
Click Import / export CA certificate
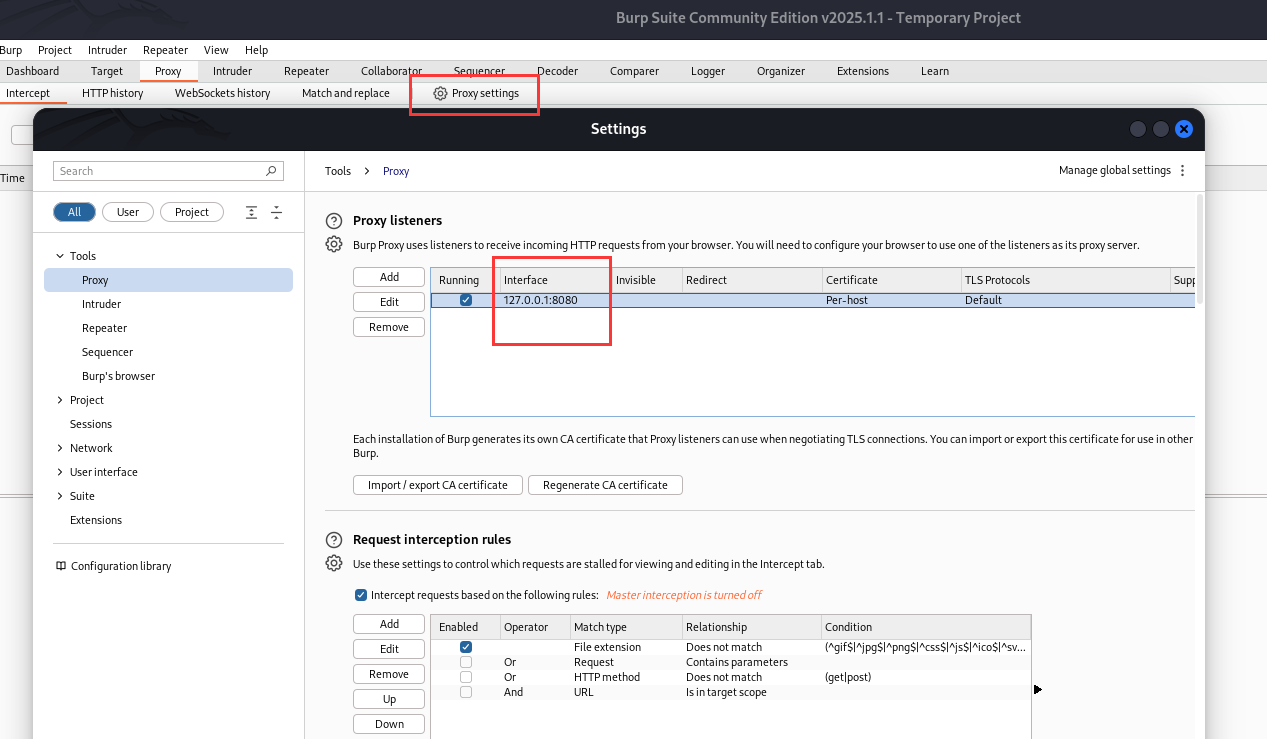tap(438, 485)
